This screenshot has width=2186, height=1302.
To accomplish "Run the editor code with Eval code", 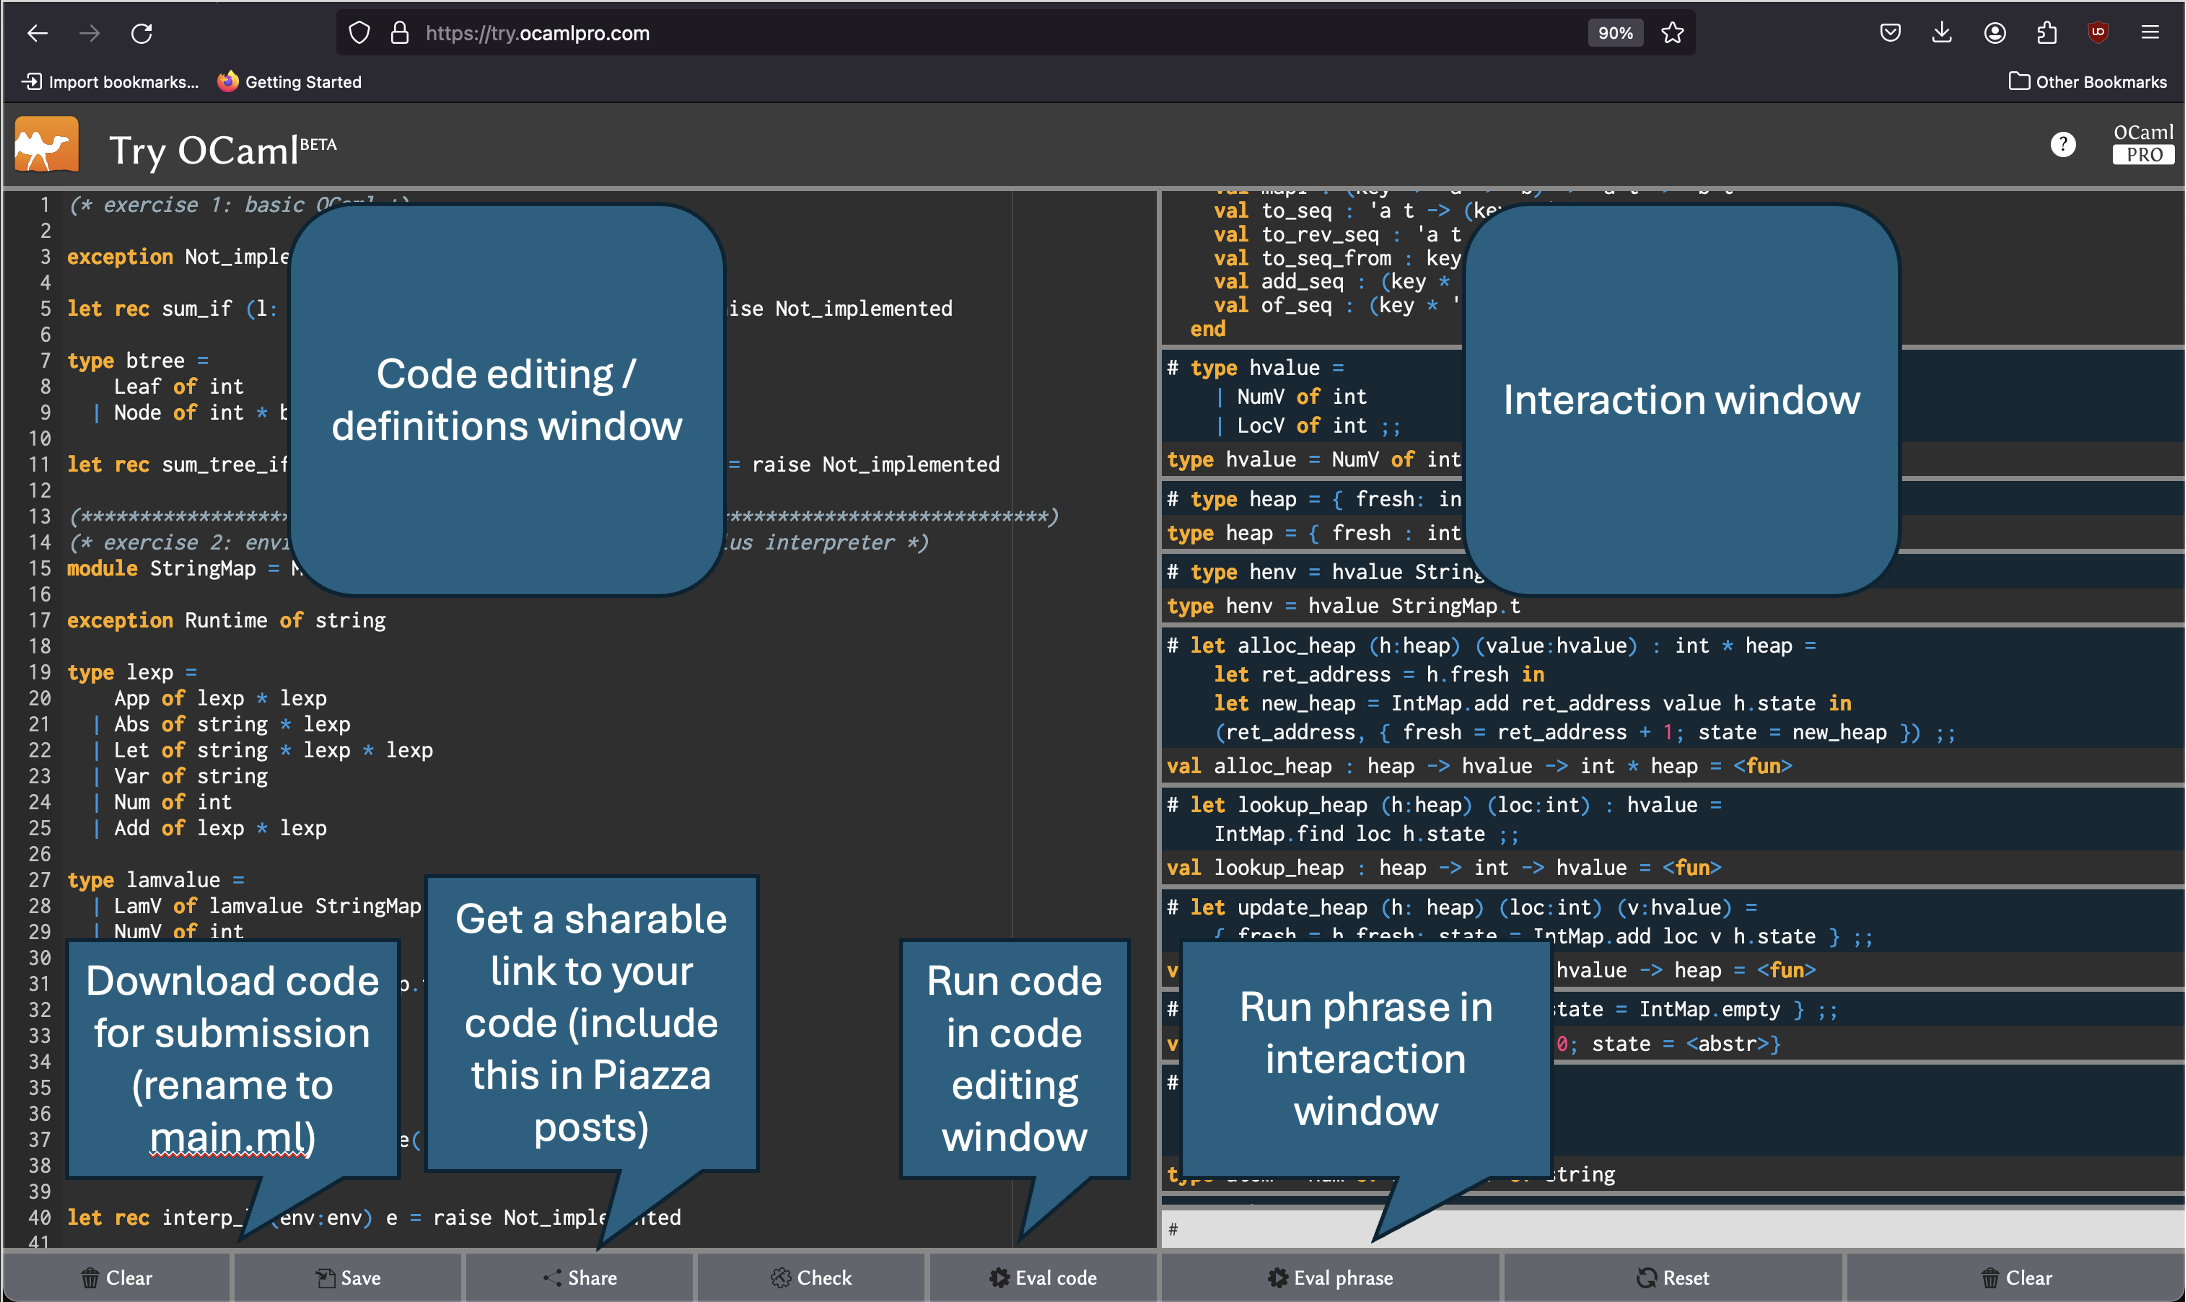I will [1043, 1278].
